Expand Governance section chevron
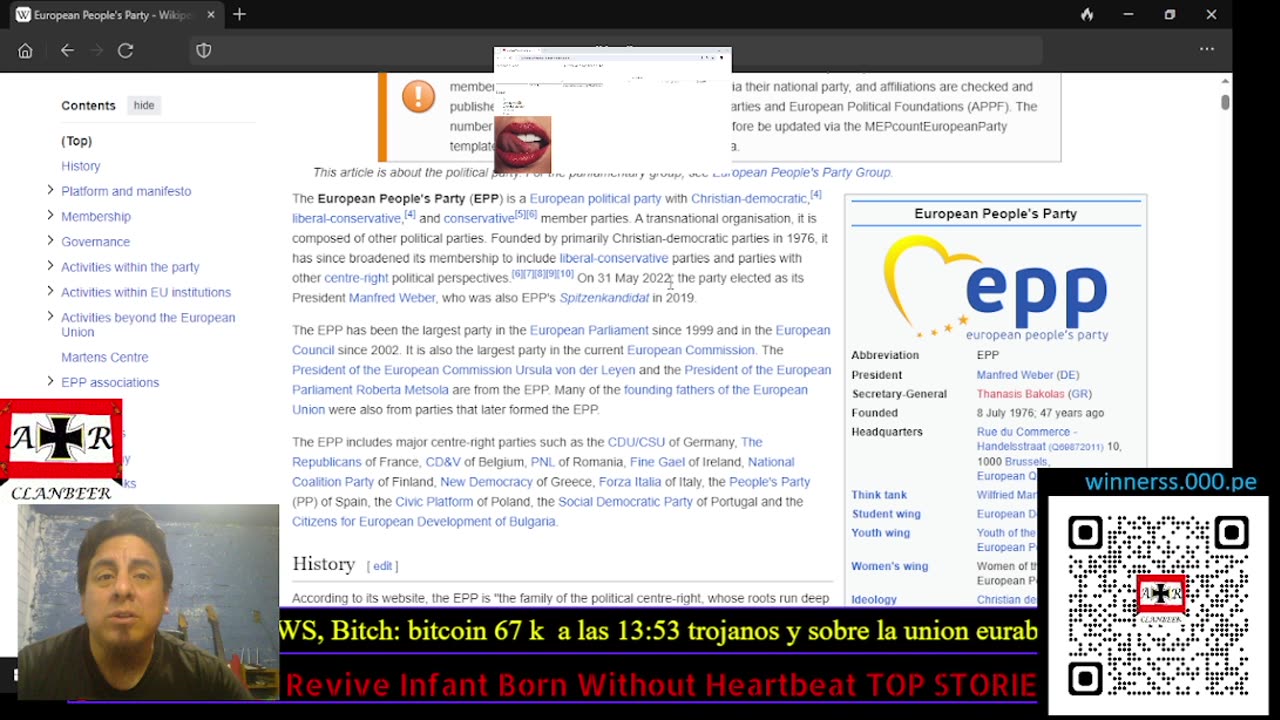The width and height of the screenshot is (1280, 720). 50,240
